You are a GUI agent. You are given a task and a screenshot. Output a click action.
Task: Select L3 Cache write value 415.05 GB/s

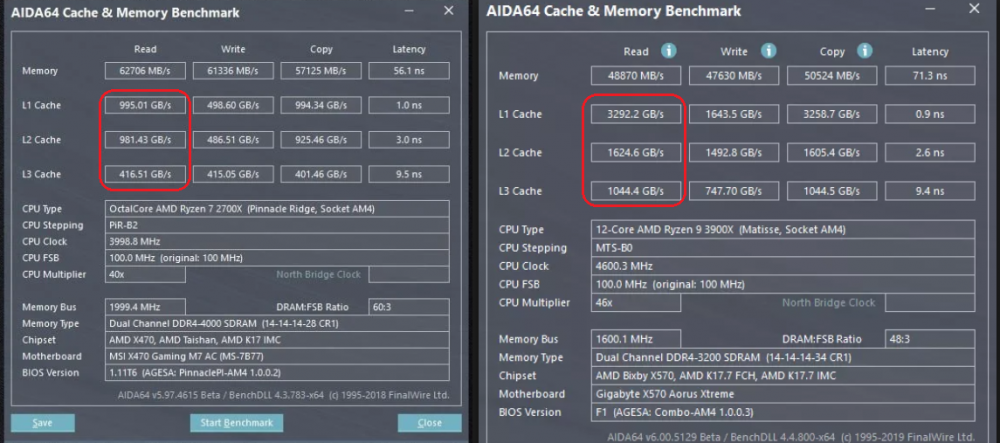tap(233, 174)
